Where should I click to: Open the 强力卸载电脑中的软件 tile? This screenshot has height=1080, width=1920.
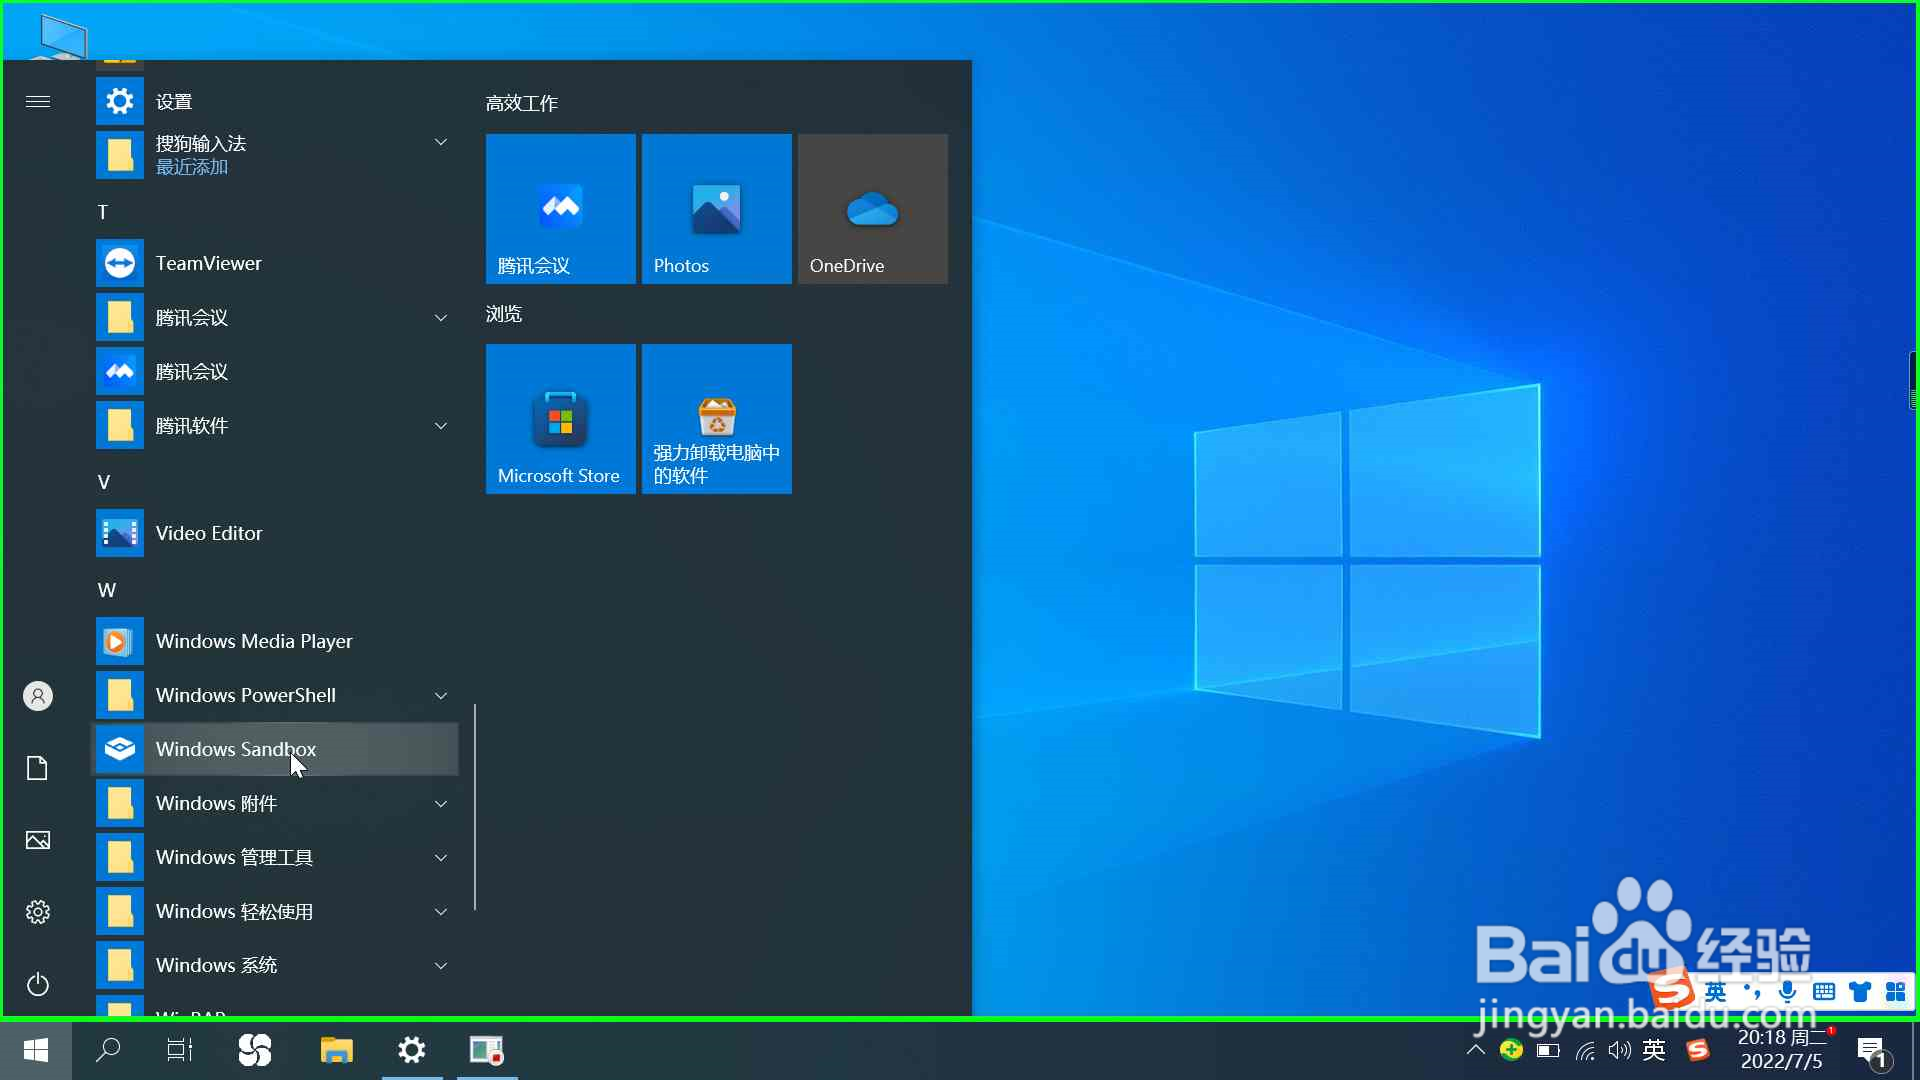pos(717,419)
